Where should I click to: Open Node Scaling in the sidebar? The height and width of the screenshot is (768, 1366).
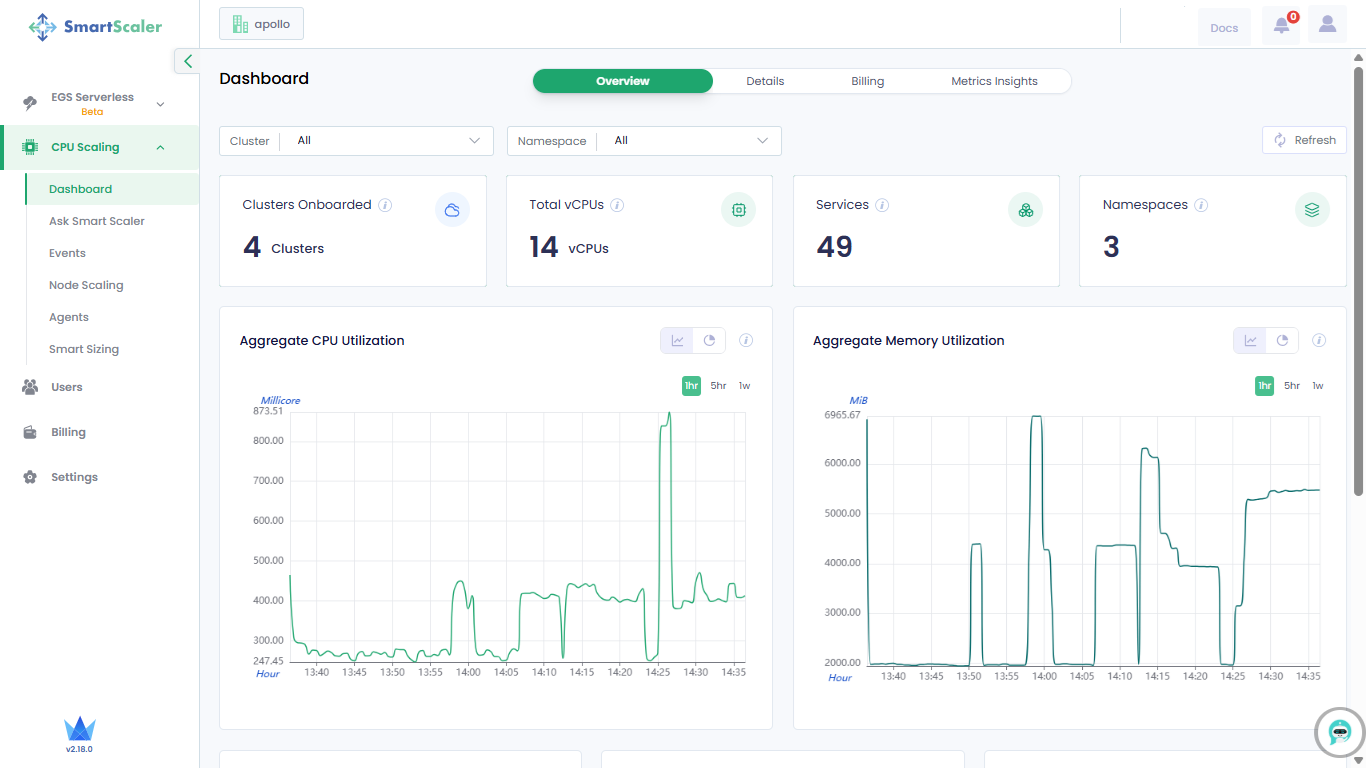[86, 285]
